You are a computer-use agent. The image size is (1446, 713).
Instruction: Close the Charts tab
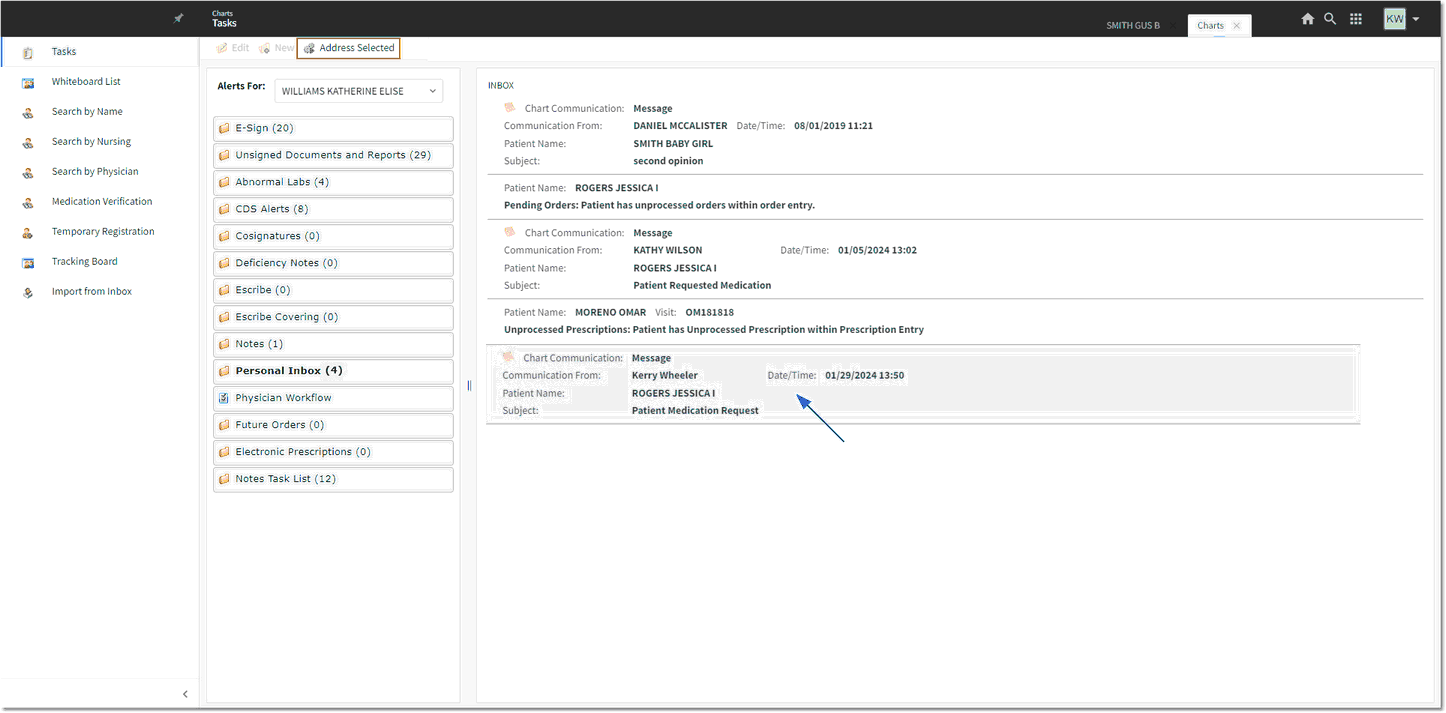[x=1237, y=26]
